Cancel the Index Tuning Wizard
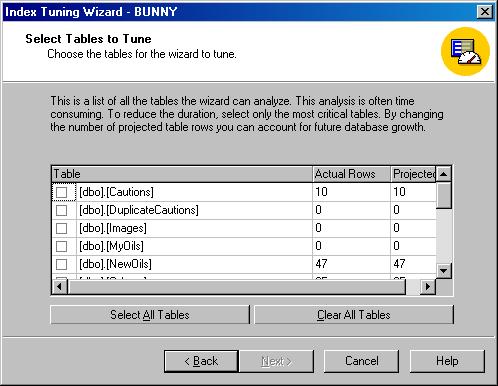 click(362, 361)
